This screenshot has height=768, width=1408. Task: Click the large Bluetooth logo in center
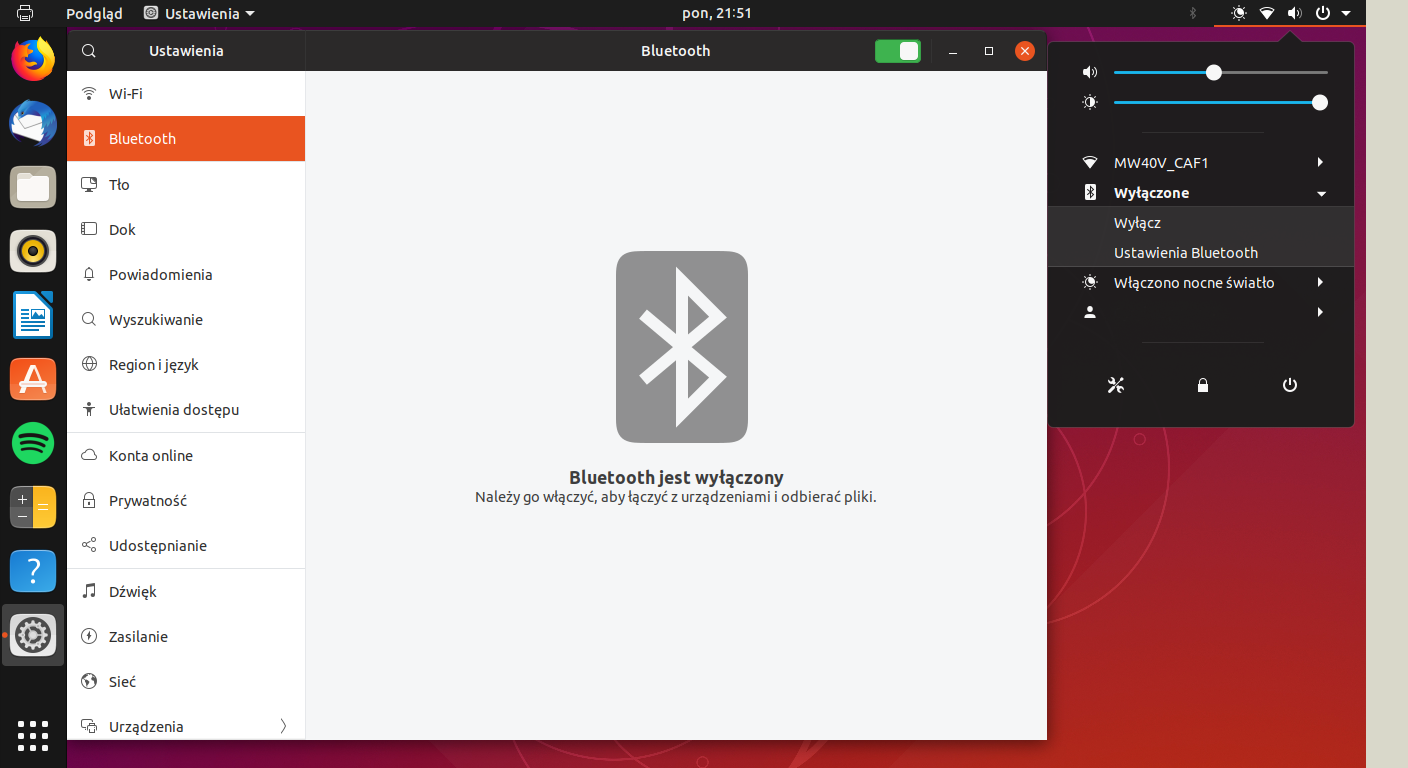682,347
